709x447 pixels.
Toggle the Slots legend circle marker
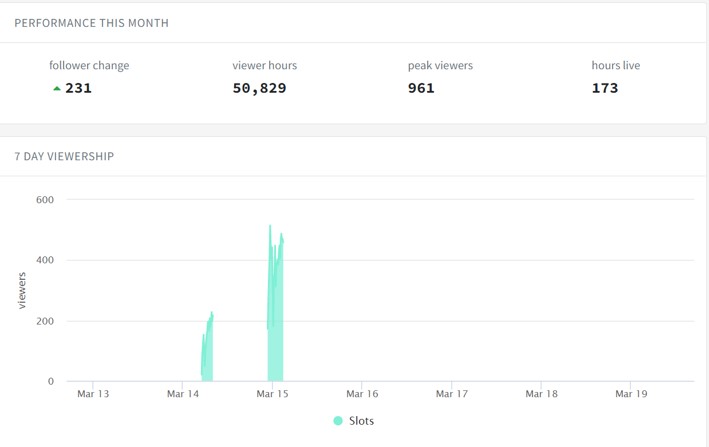(x=338, y=421)
